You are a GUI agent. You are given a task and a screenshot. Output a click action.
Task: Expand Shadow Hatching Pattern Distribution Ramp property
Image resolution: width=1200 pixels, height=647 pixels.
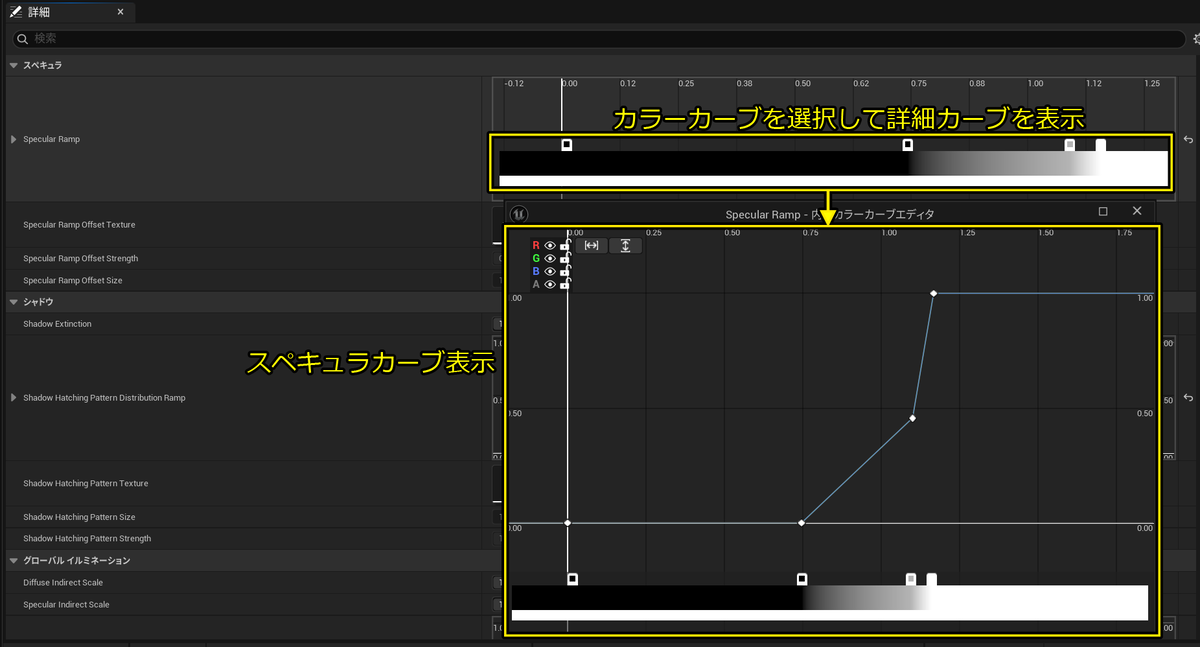click(14, 398)
